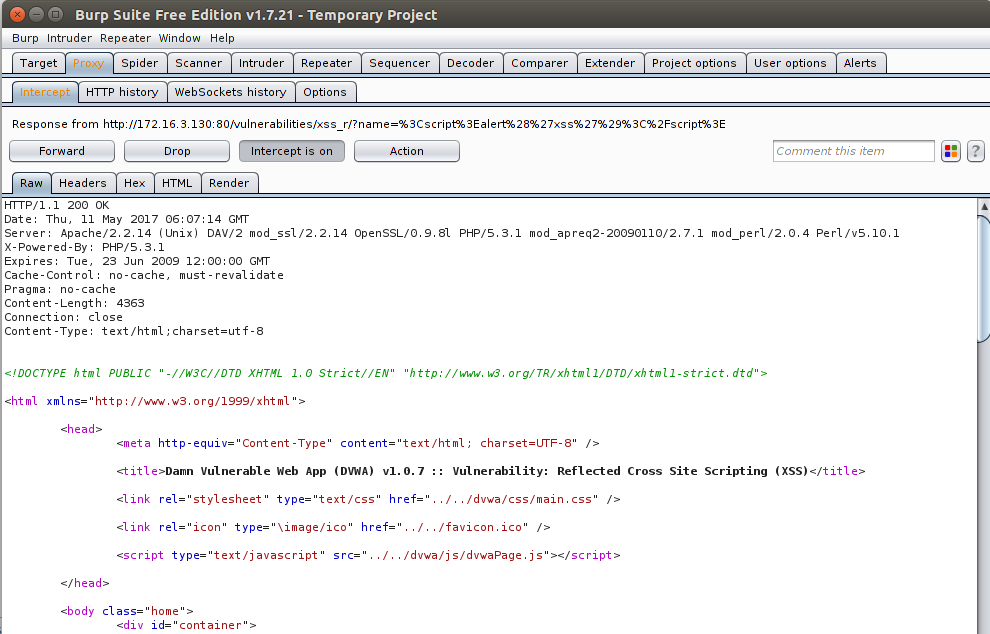Forward the intercepted response
Viewport: 990px width, 634px height.
click(62, 151)
